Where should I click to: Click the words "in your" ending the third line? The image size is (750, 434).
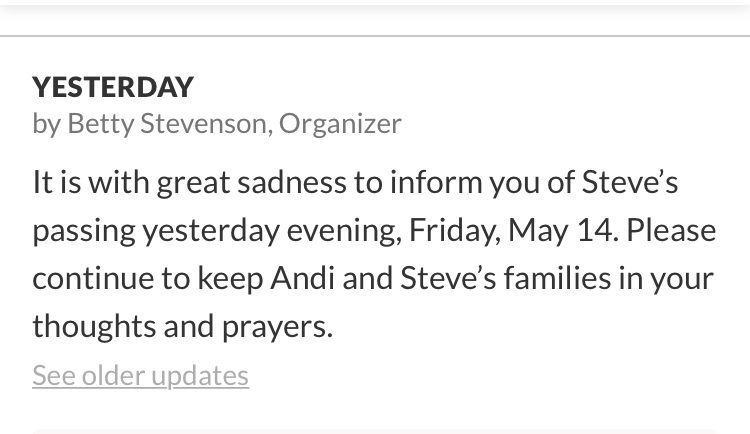[665, 277]
